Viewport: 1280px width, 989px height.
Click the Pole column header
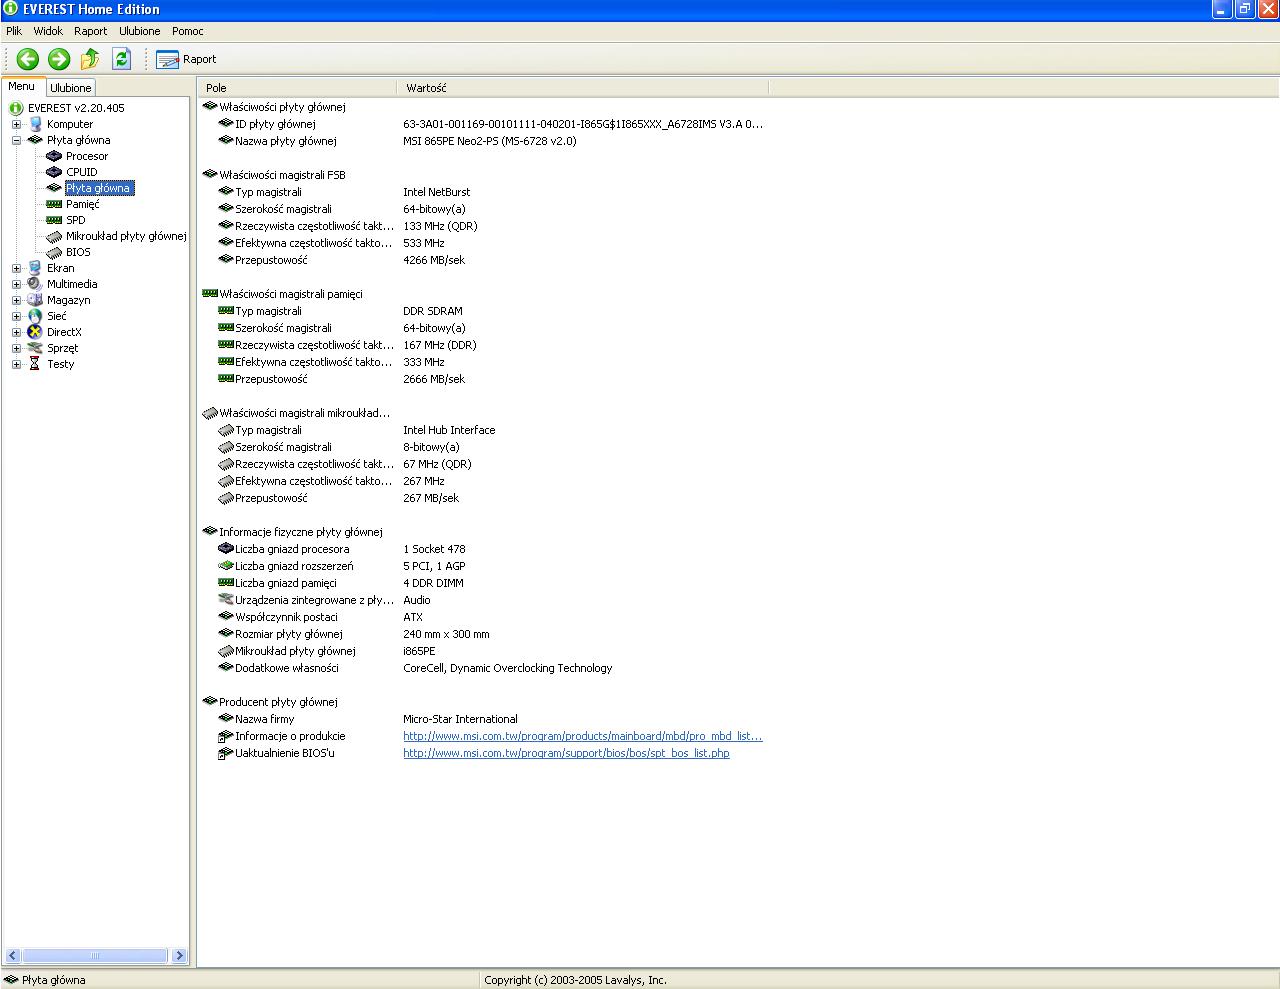click(297, 88)
